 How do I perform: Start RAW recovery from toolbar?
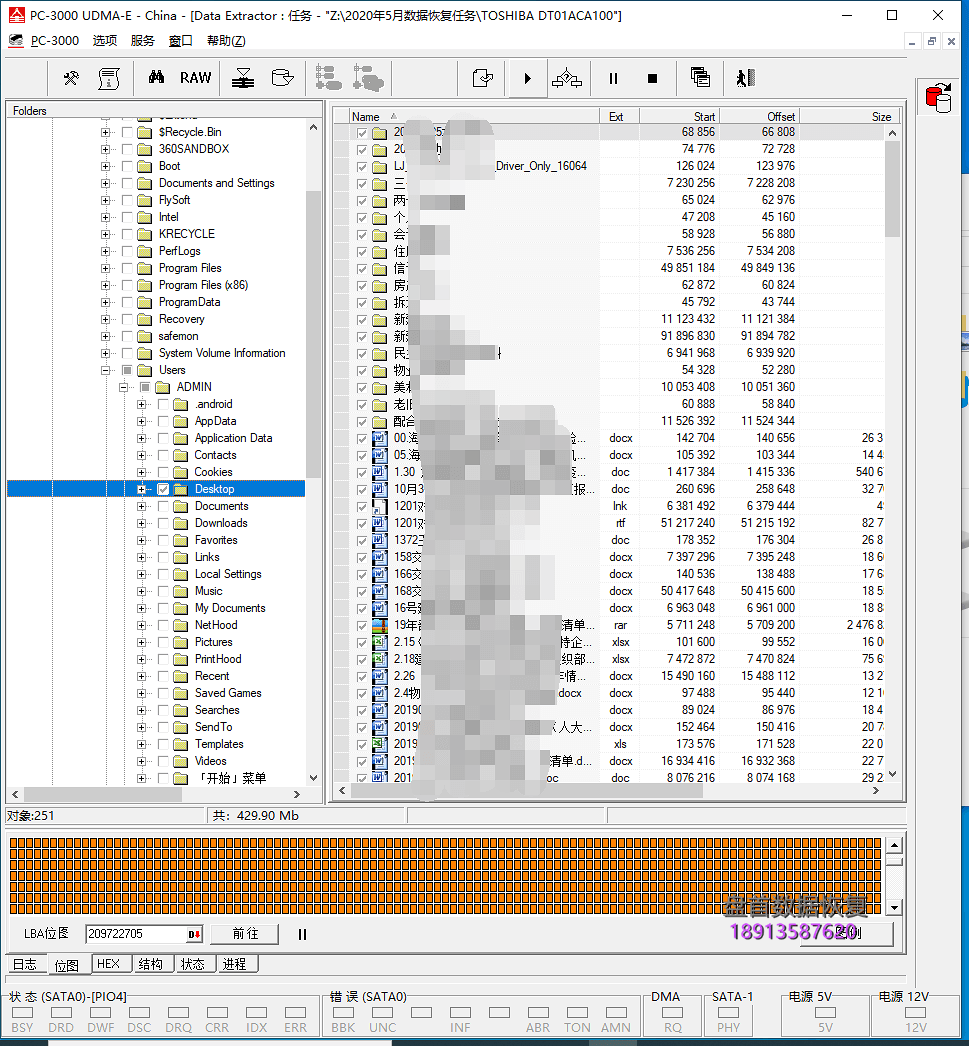click(x=195, y=78)
